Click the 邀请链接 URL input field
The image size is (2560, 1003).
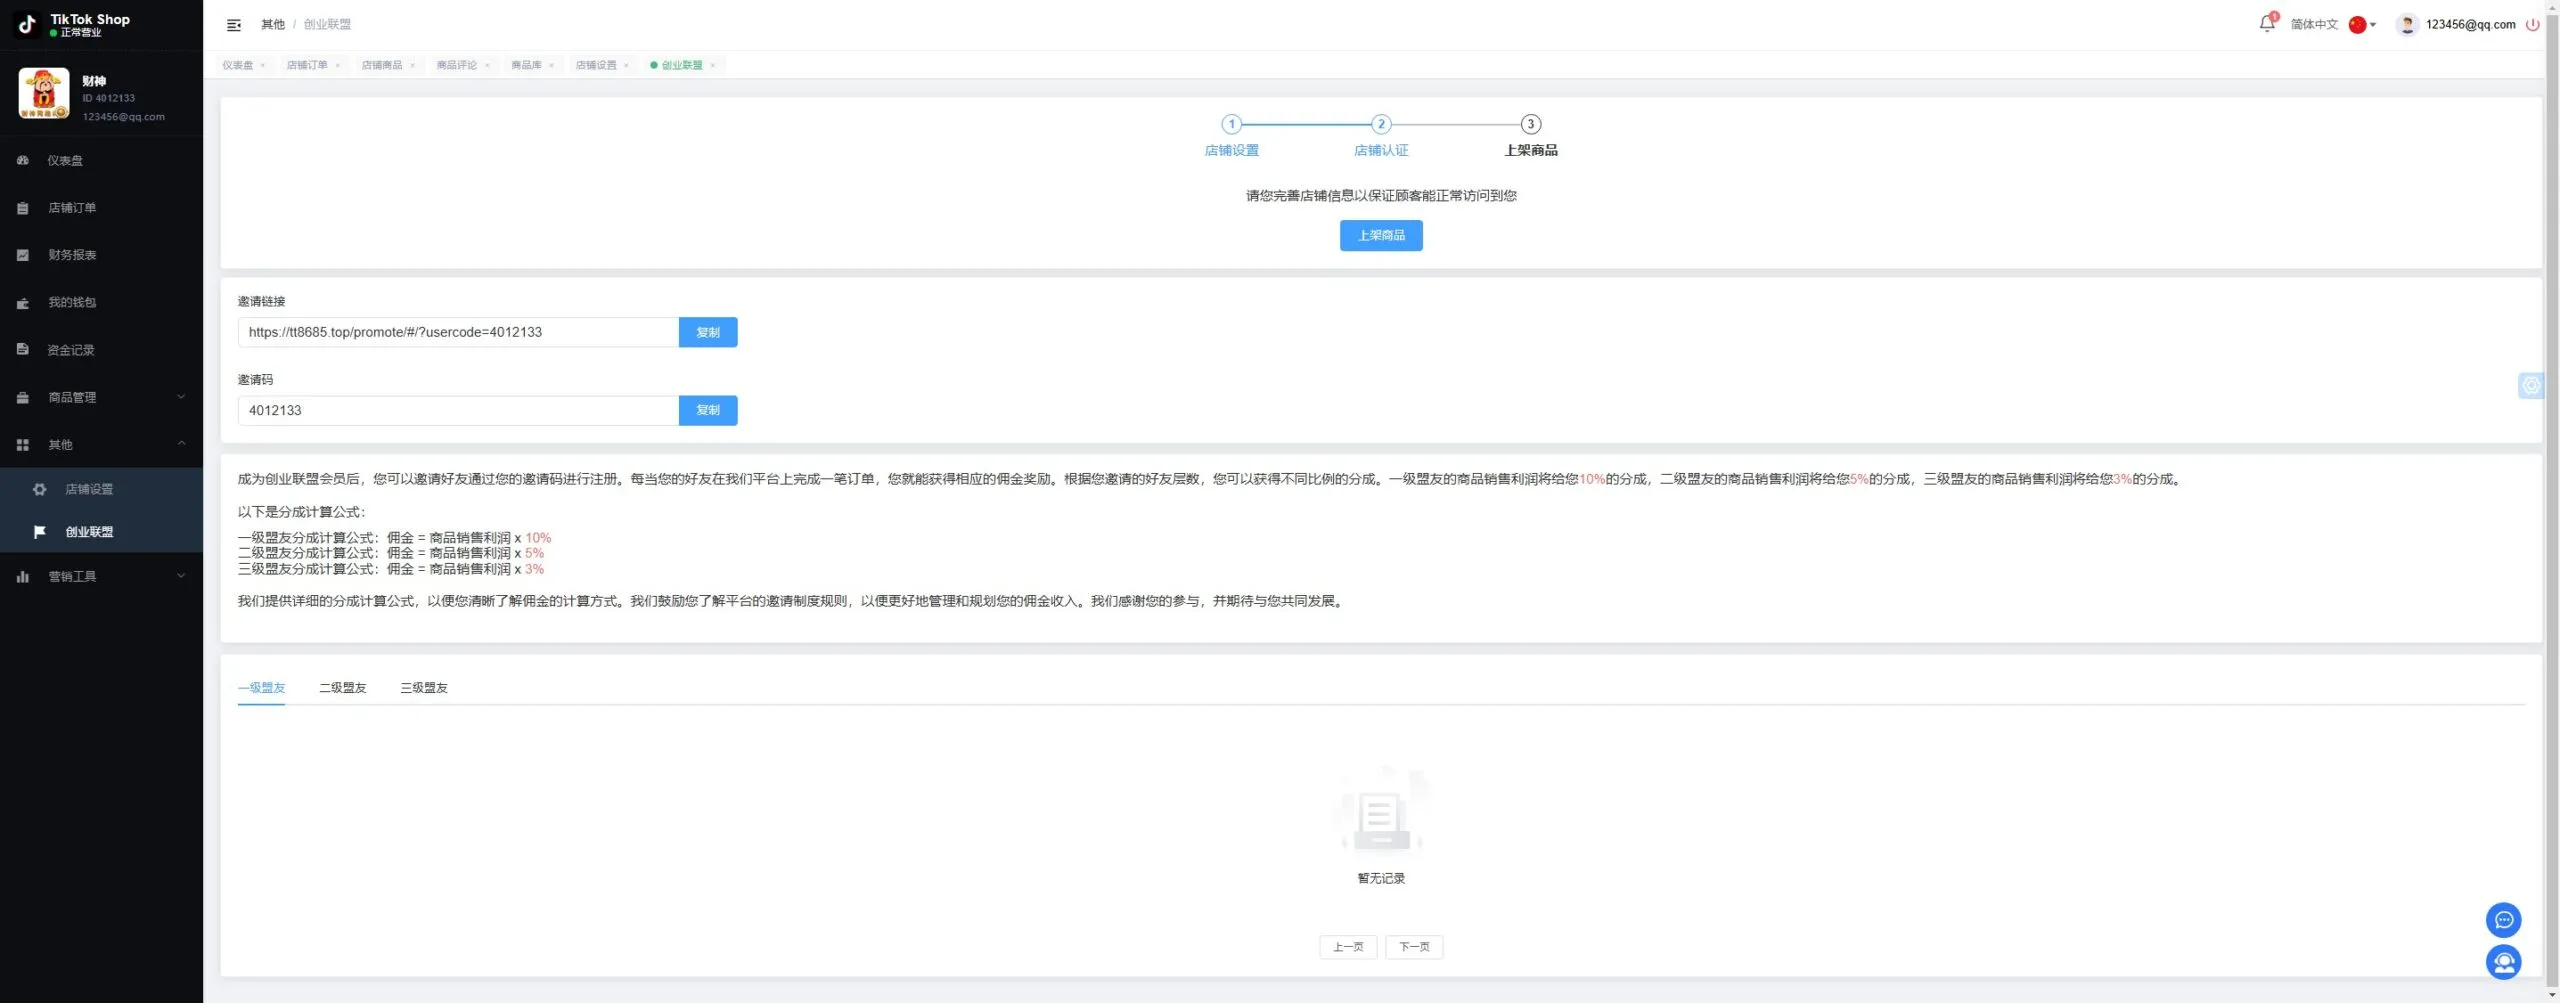458,332
